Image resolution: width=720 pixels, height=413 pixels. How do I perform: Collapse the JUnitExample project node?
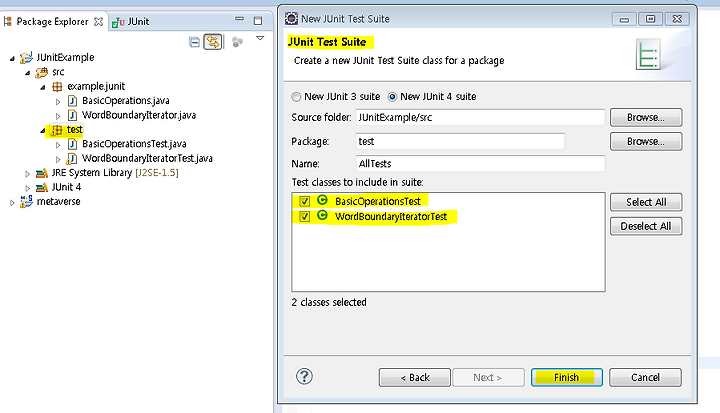(x=12, y=58)
